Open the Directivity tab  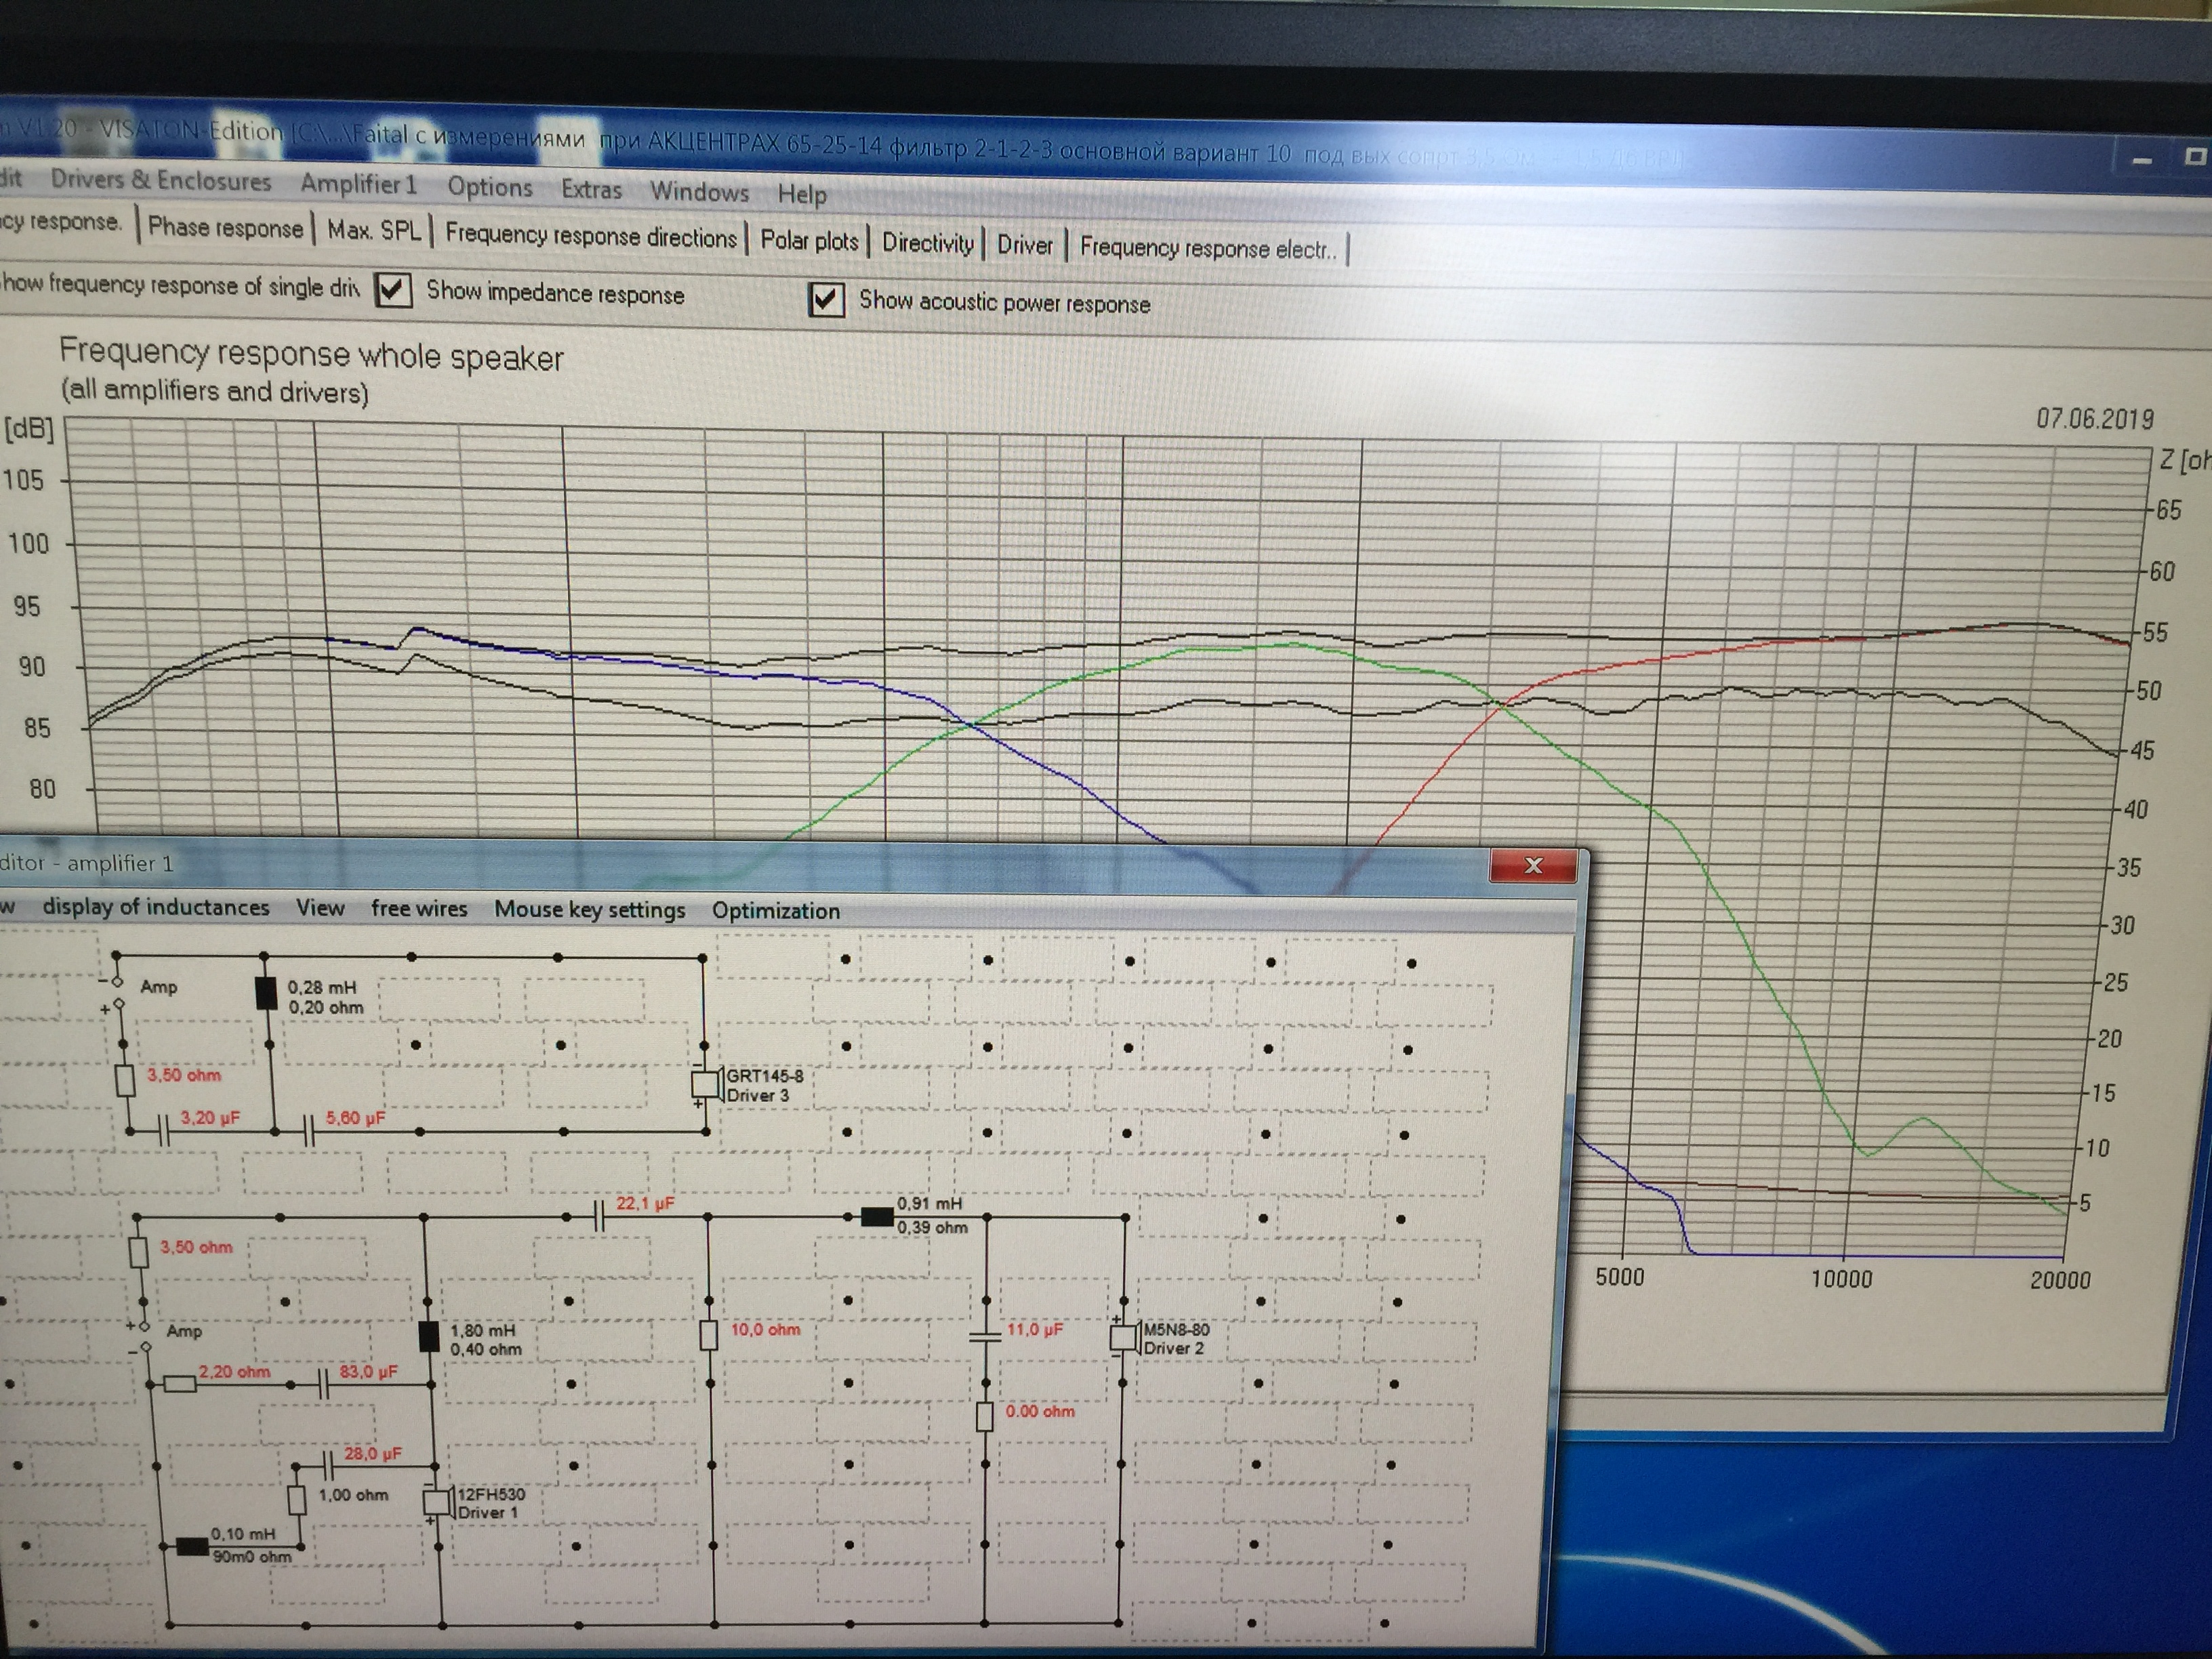click(927, 244)
